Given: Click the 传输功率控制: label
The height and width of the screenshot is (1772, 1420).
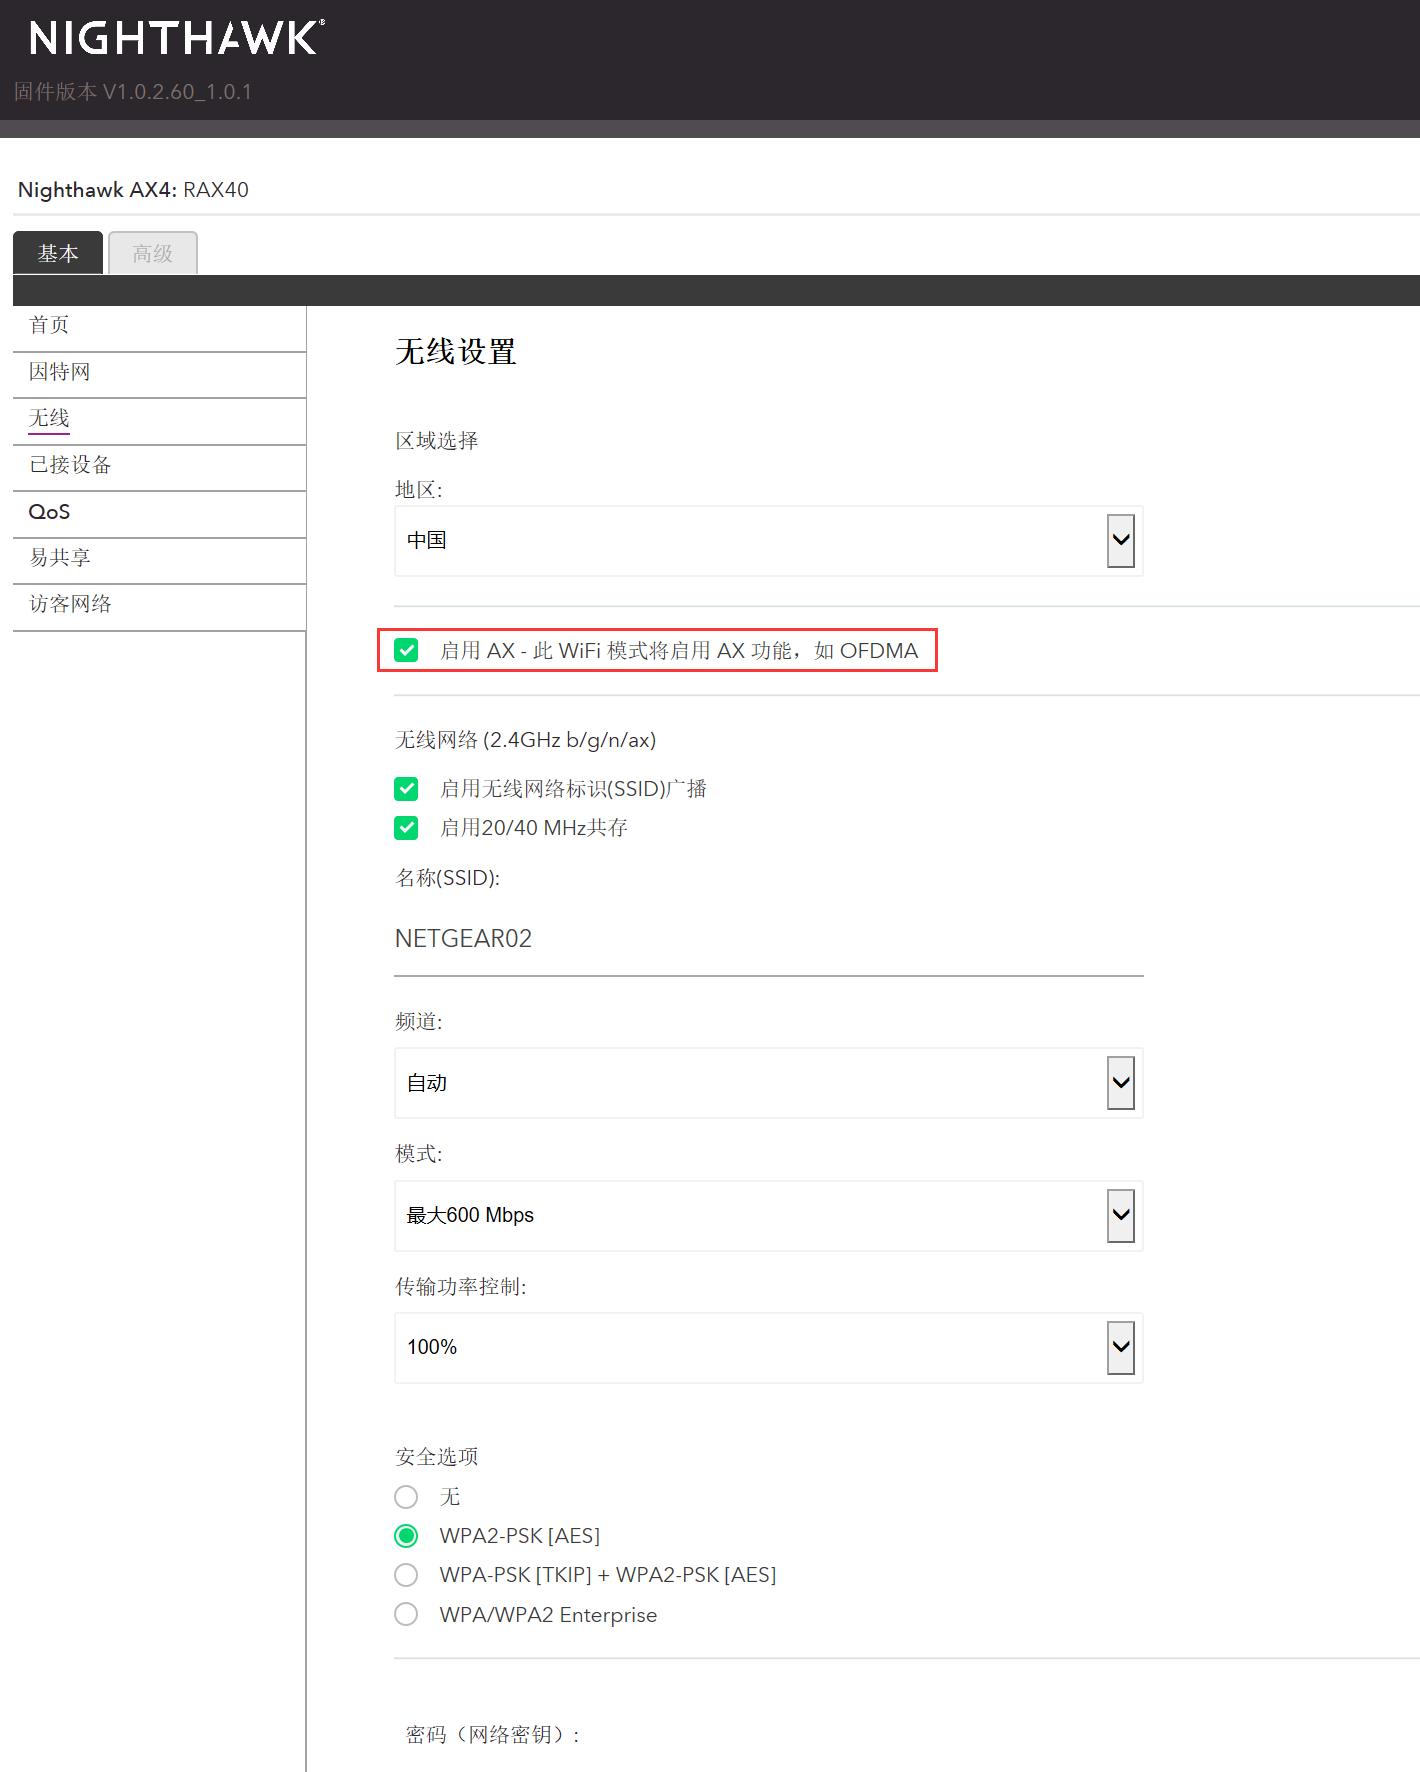Looking at the screenshot, I should [461, 1287].
